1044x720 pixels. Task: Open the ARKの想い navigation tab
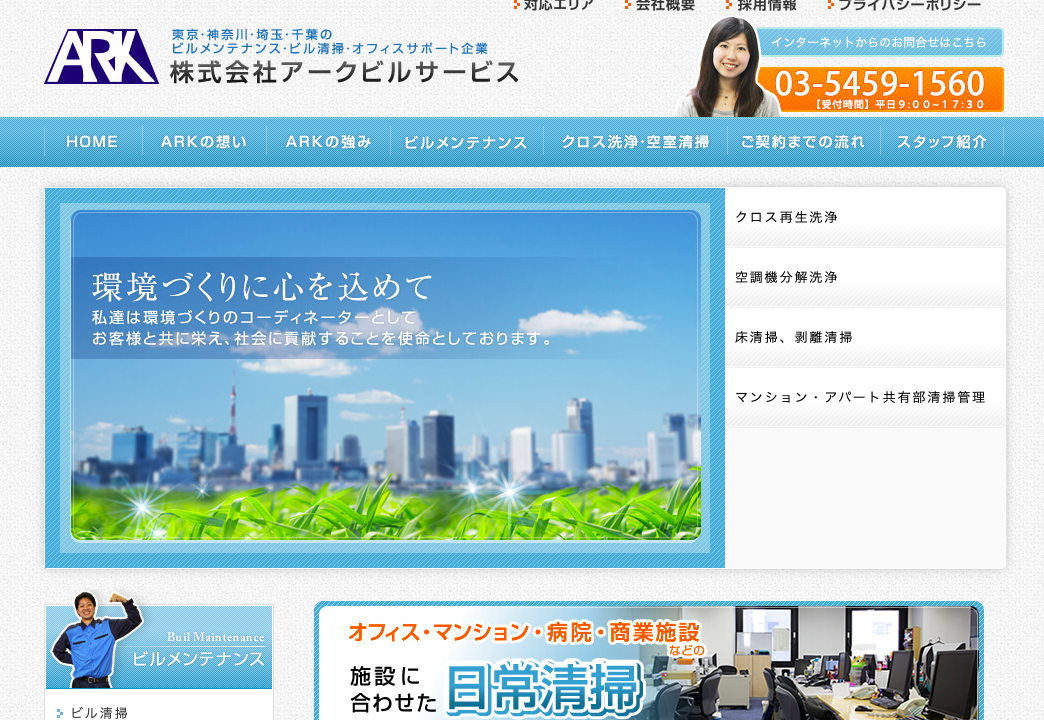pyautogui.click(x=202, y=142)
